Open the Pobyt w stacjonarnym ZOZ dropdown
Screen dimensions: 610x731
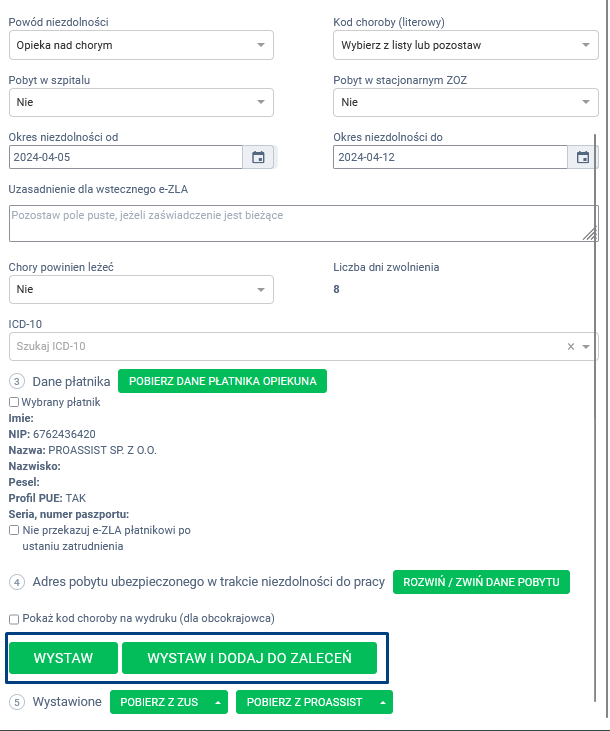(x=464, y=101)
